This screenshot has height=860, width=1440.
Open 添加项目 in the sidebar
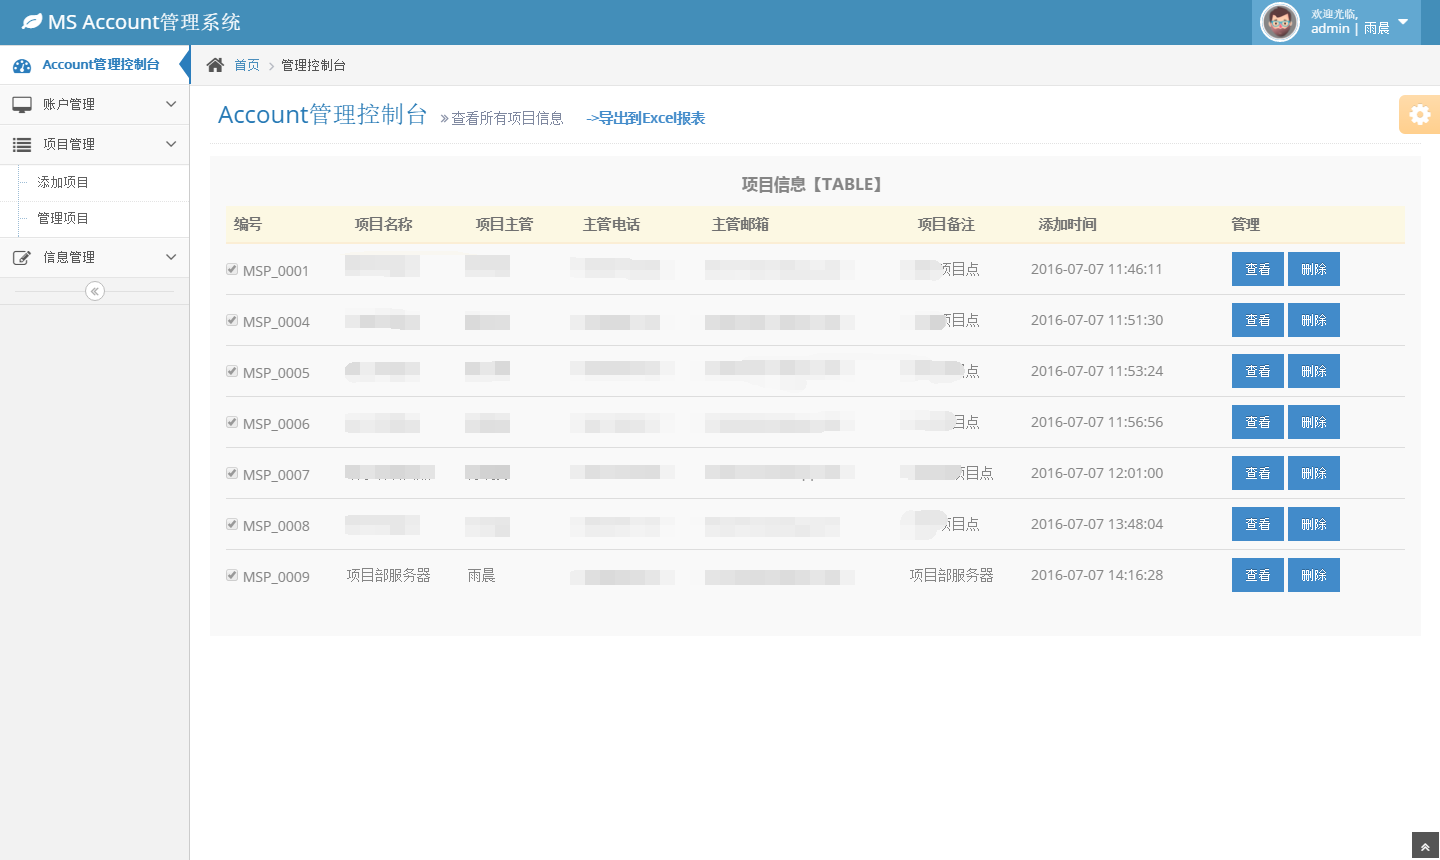click(63, 182)
